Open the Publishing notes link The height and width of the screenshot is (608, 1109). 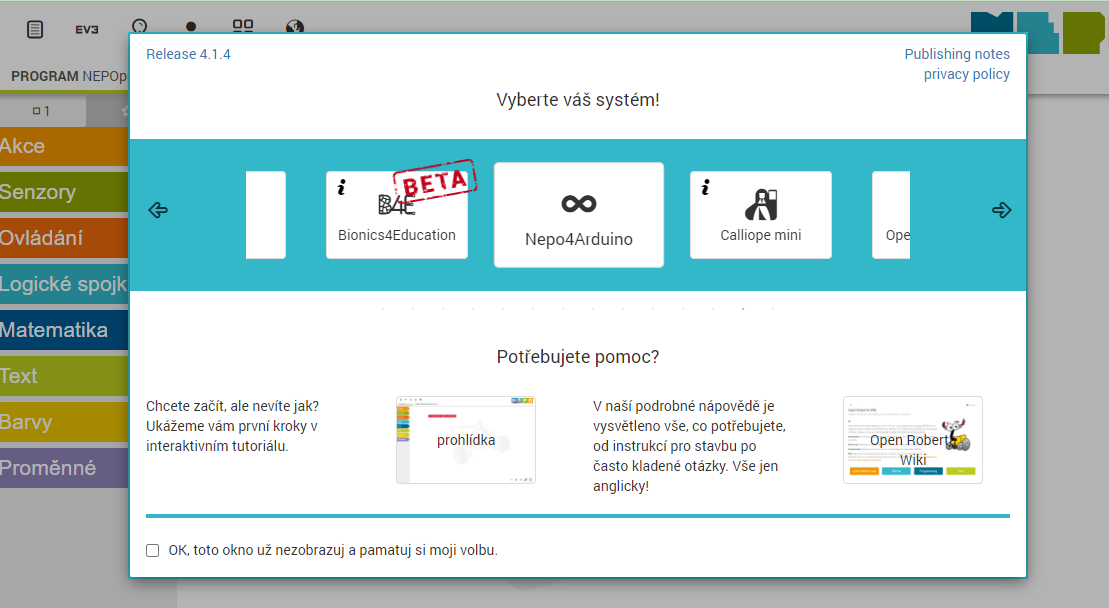point(957,54)
